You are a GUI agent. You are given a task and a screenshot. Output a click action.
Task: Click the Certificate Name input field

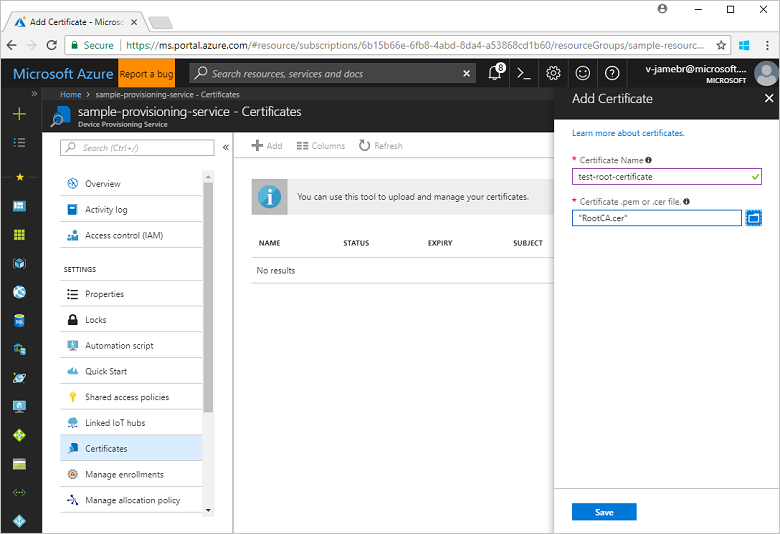[x=660, y=177]
